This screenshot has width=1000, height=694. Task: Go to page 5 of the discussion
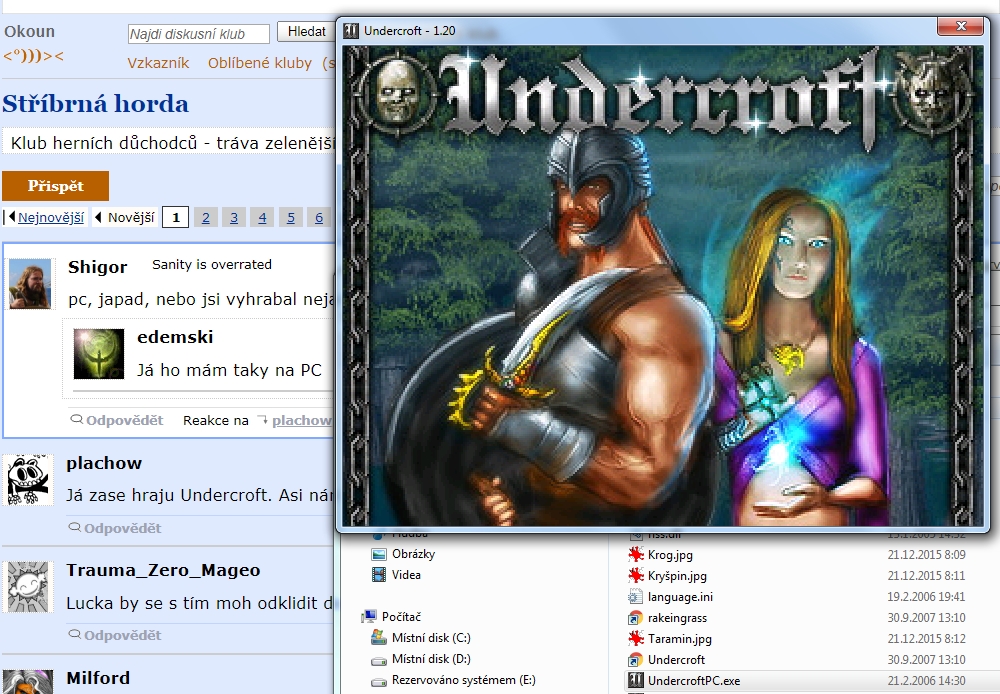coord(291,218)
